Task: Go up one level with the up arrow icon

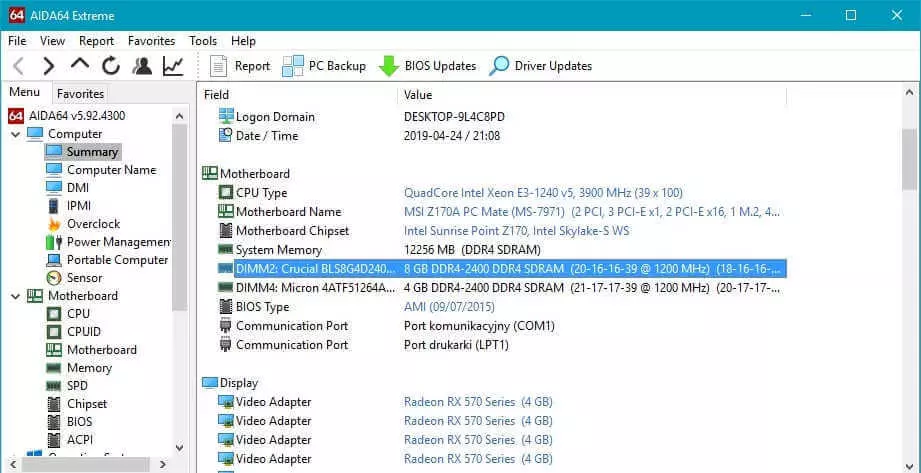Action: 80,65
